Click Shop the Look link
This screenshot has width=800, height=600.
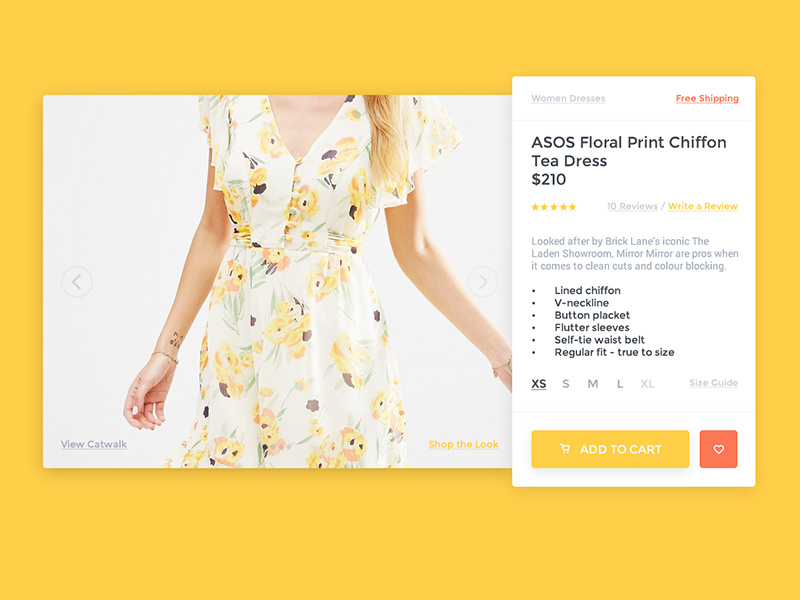[463, 444]
